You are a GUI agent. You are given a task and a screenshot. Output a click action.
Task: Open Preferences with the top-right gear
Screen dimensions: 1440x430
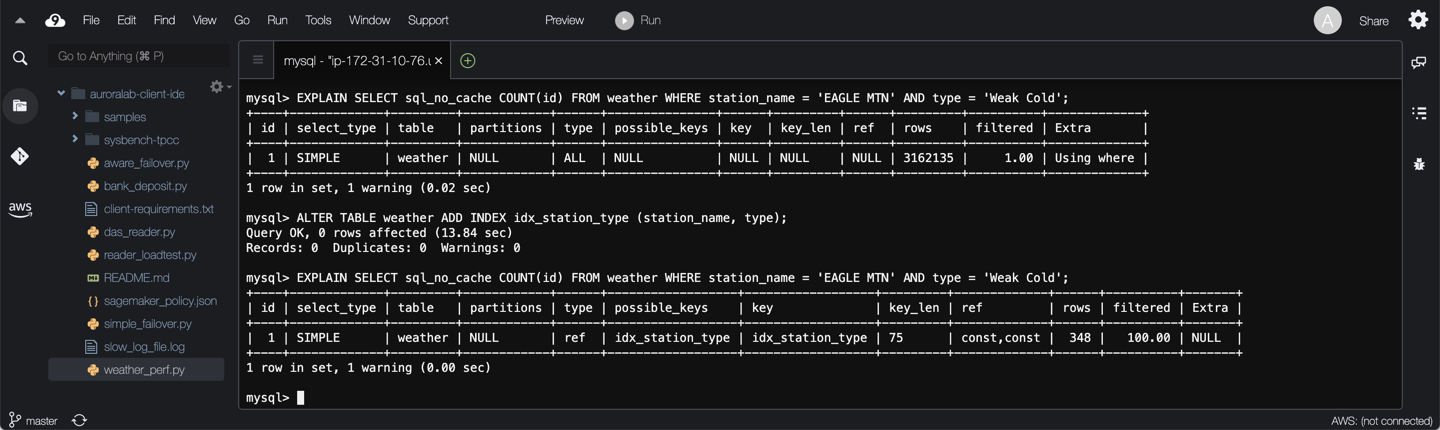pos(1418,20)
